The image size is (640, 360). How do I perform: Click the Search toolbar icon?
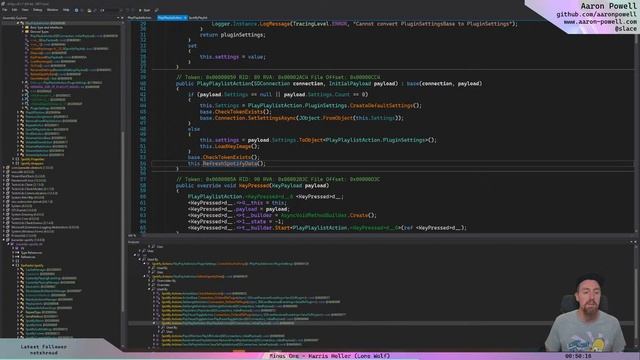click(x=156, y=10)
